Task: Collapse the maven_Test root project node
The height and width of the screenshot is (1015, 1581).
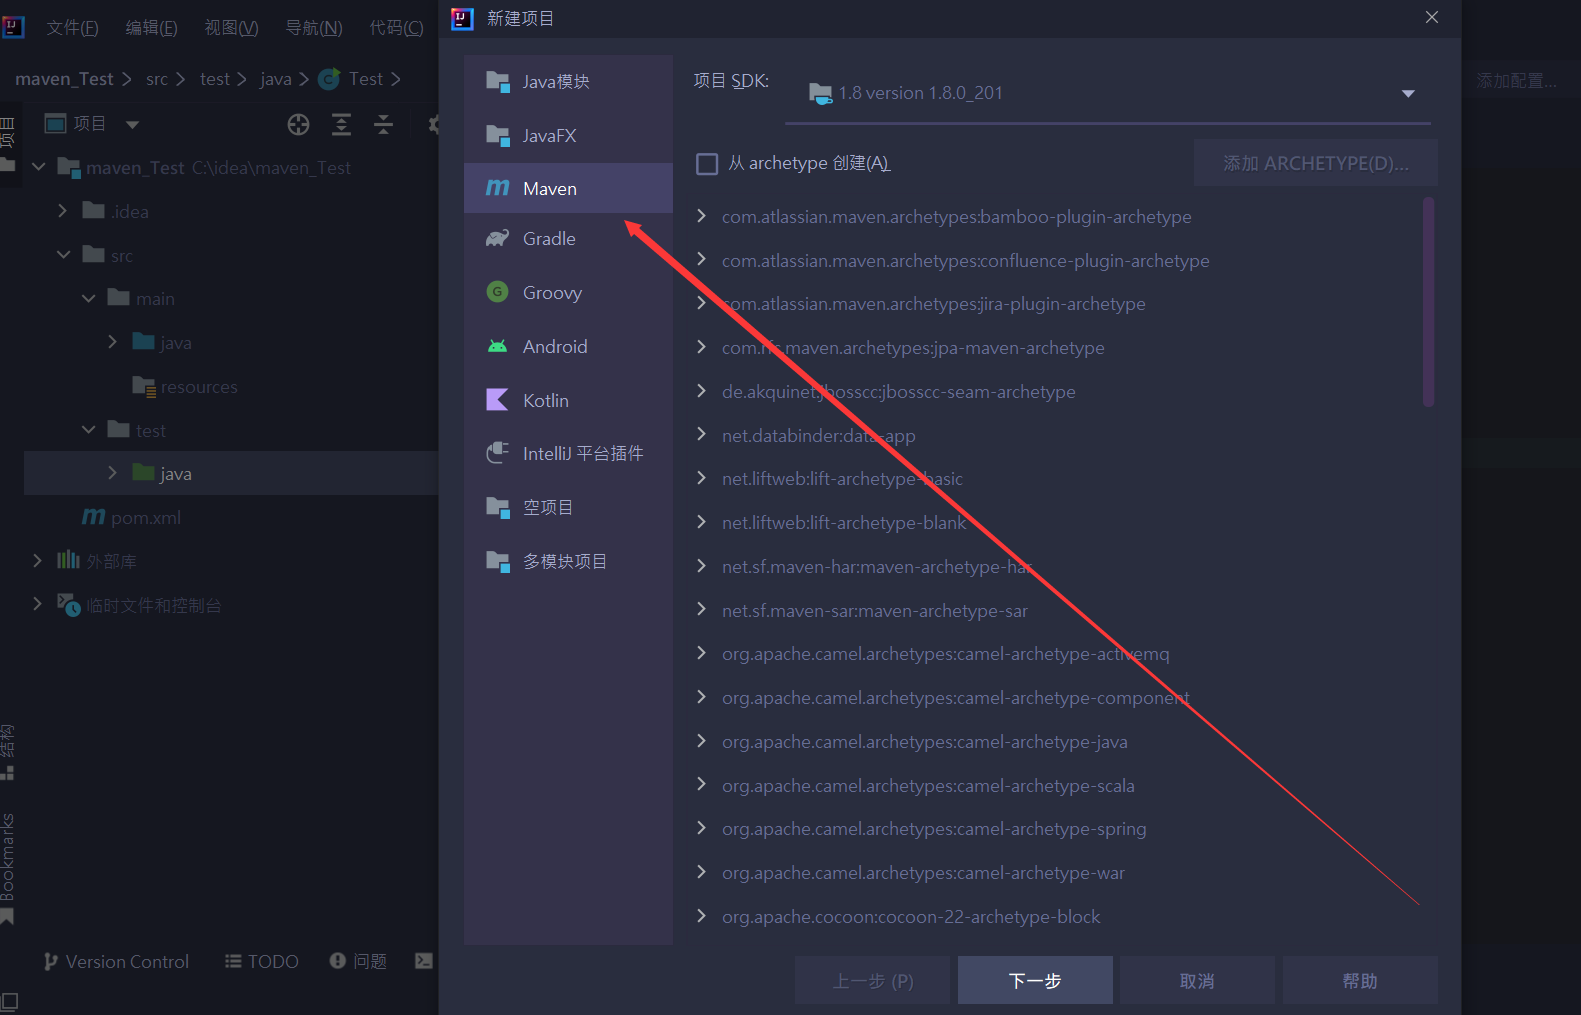Action: coord(39,167)
